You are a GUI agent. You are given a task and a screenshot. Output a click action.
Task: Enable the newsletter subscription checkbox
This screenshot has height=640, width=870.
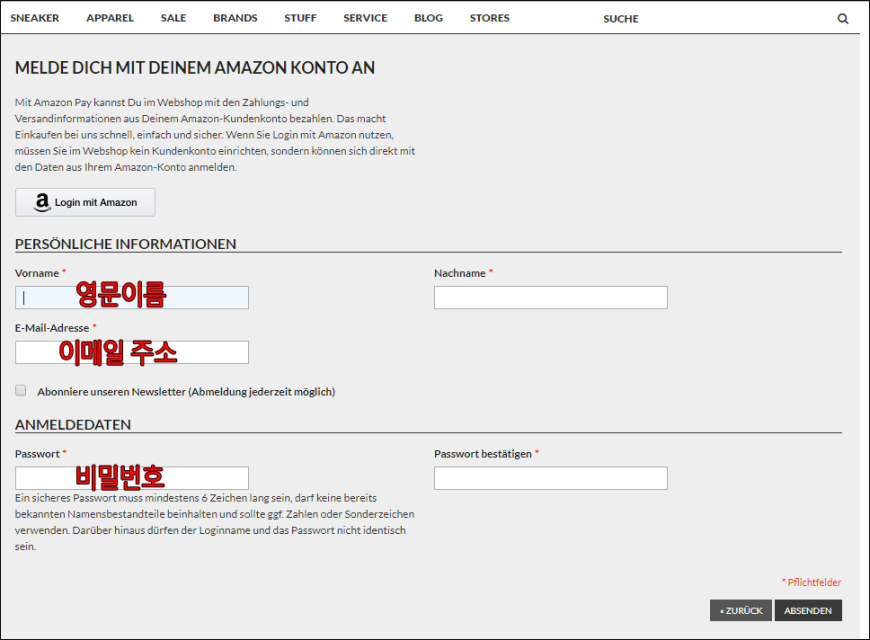(x=21, y=391)
